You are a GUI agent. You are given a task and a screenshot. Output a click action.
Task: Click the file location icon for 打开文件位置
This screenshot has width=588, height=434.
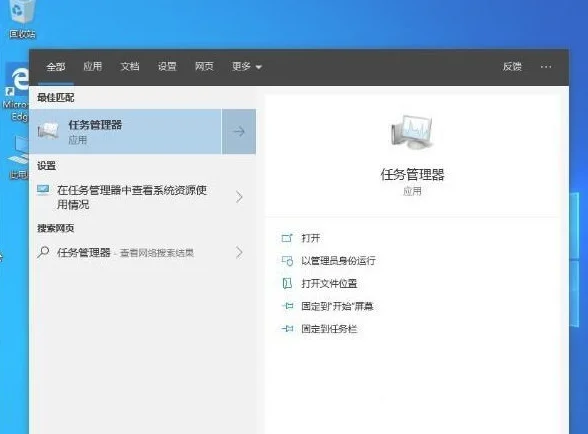287,284
